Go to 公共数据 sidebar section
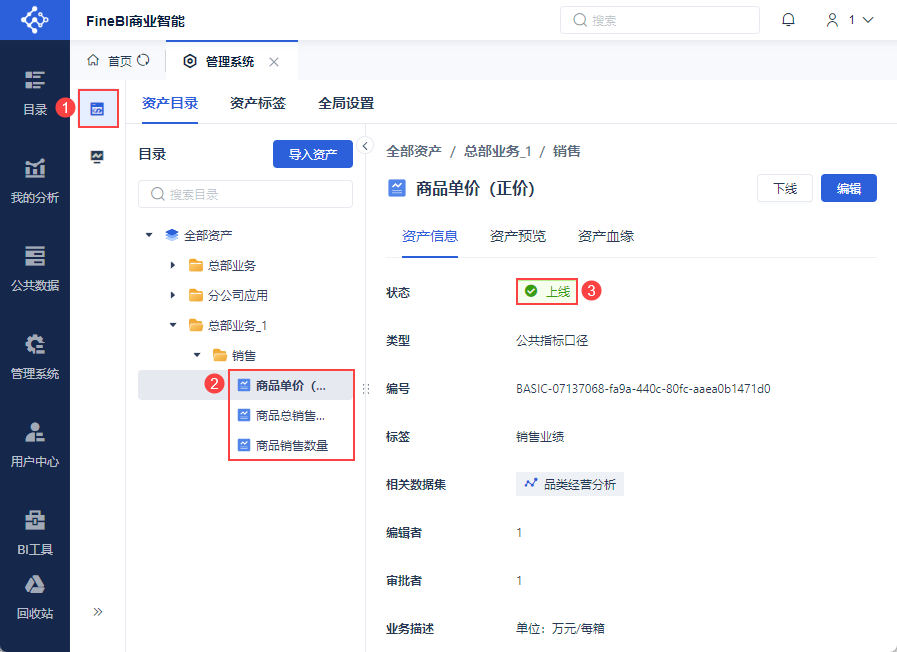This screenshot has width=897, height=652. click(34, 268)
